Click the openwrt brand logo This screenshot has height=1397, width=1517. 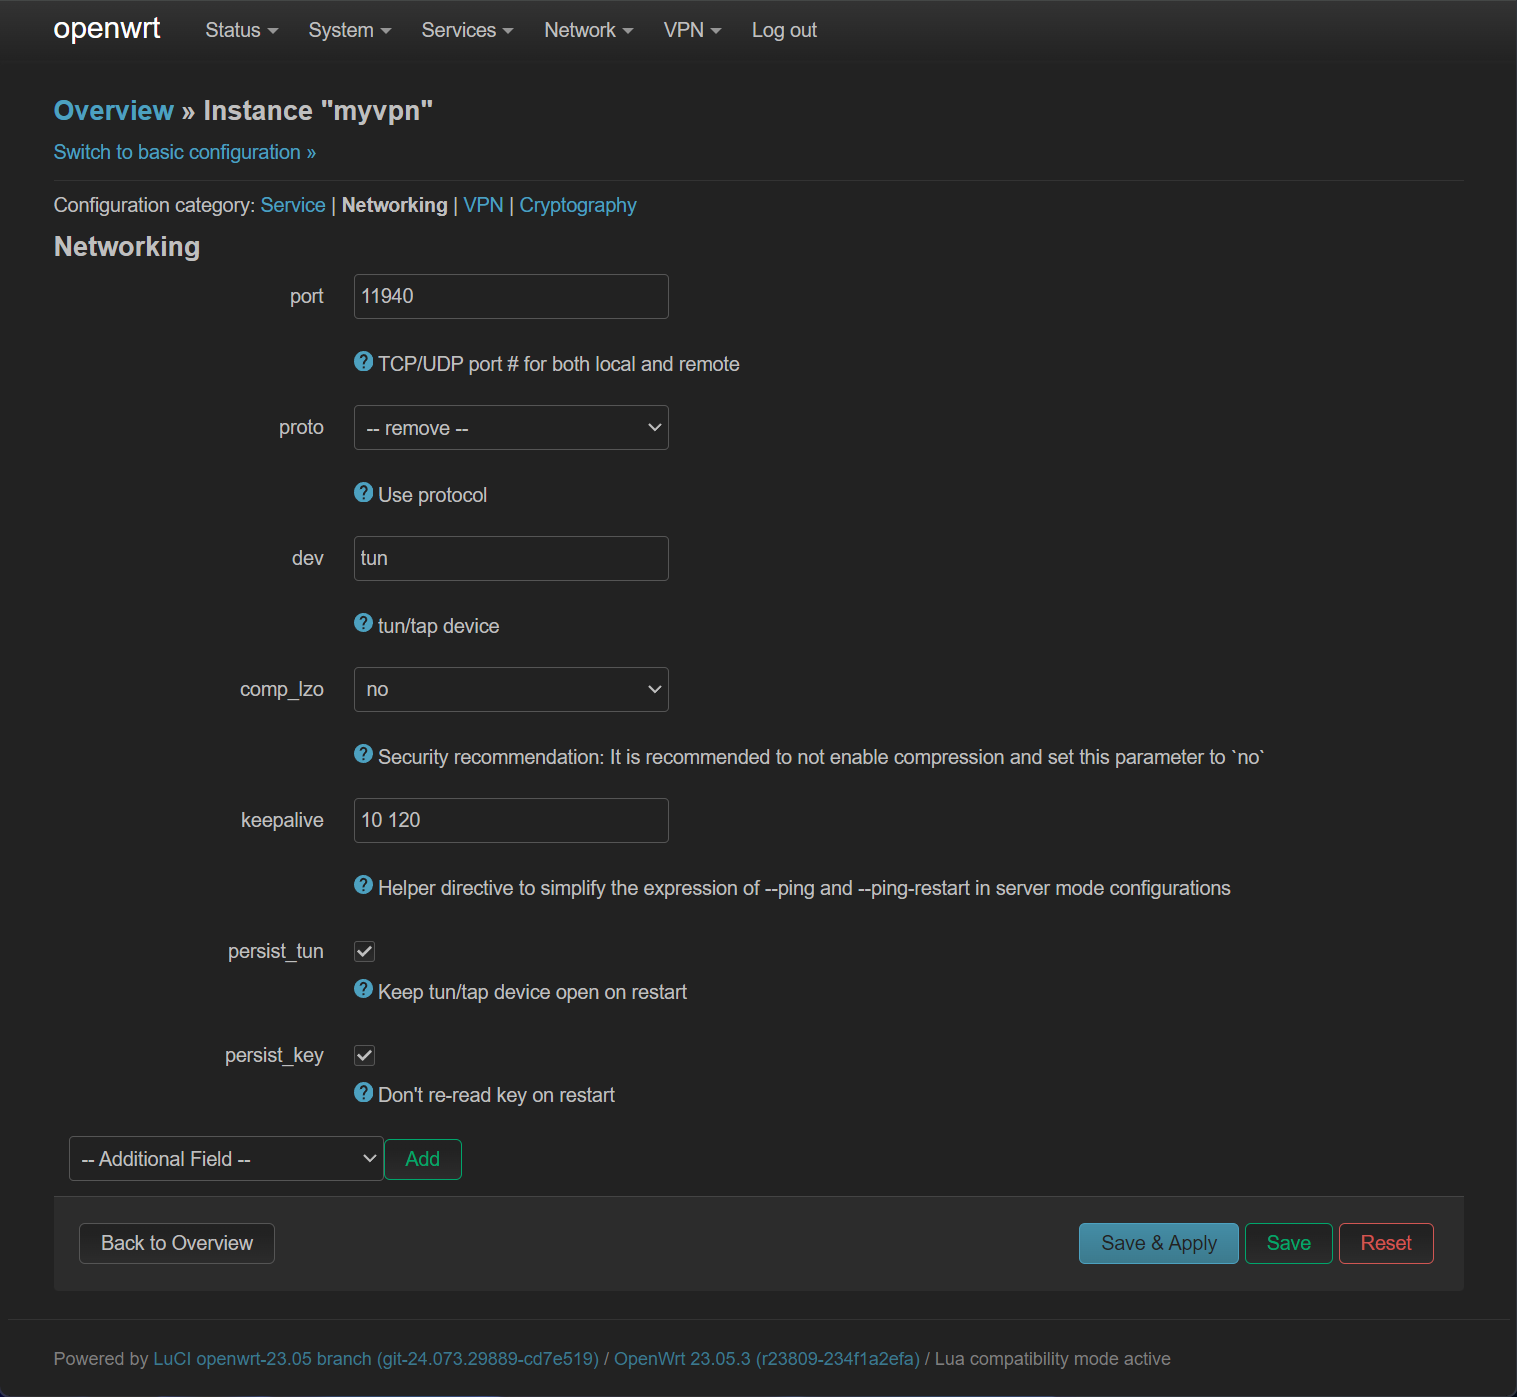pyautogui.click(x=106, y=29)
